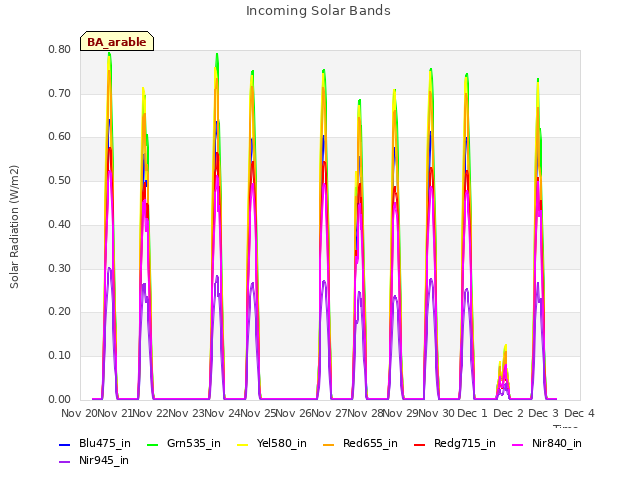Select the Yel580_in legend entry
This screenshot has height=480, width=640.
coord(272,444)
